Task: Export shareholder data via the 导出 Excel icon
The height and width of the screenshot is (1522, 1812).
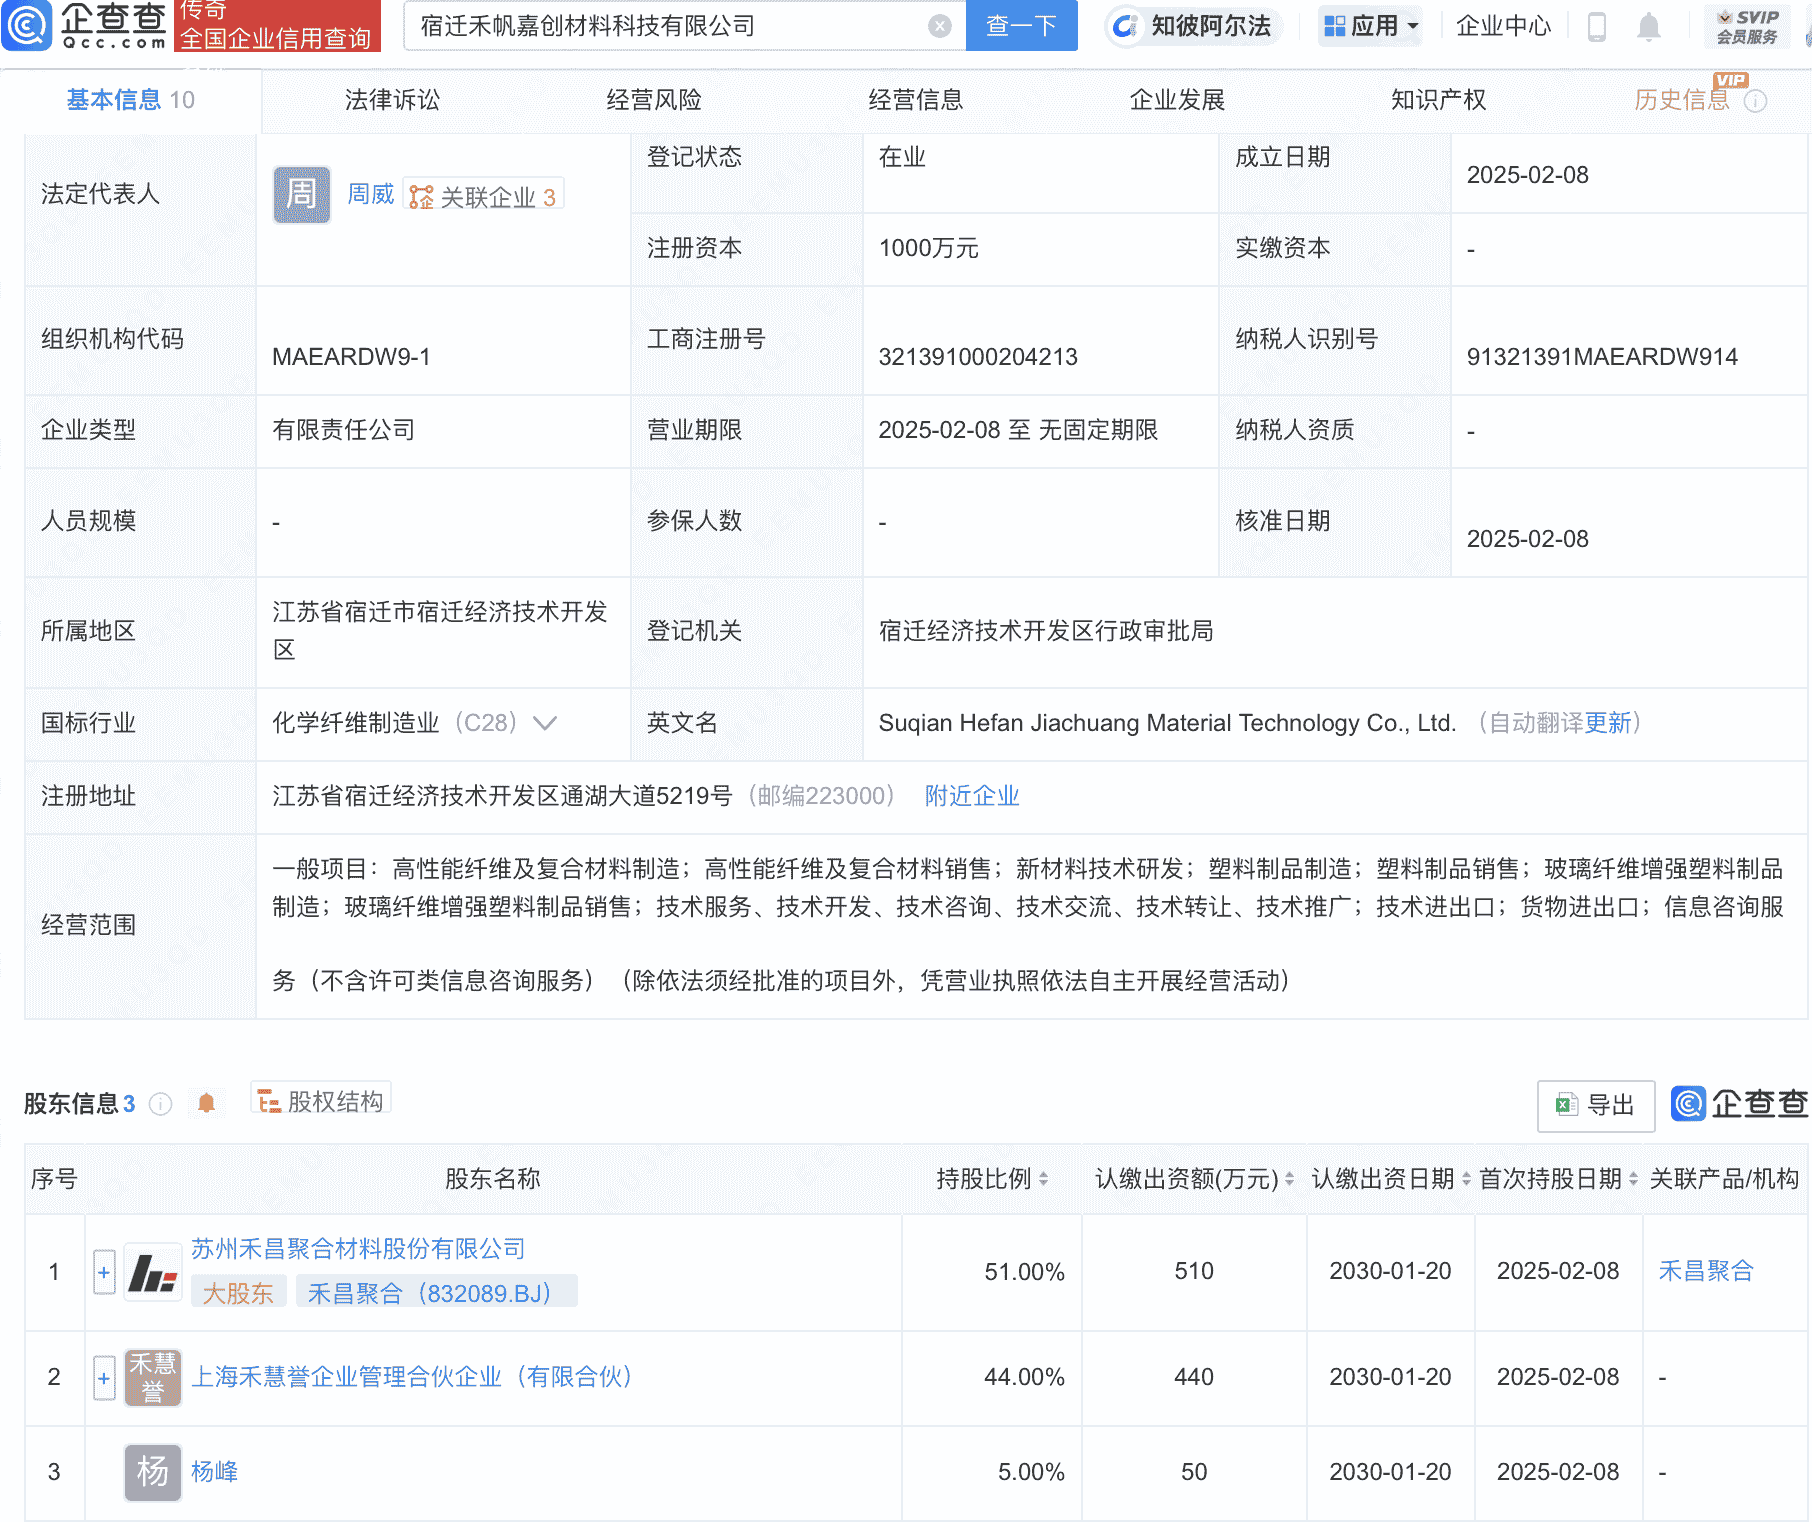Action: click(x=1594, y=1105)
